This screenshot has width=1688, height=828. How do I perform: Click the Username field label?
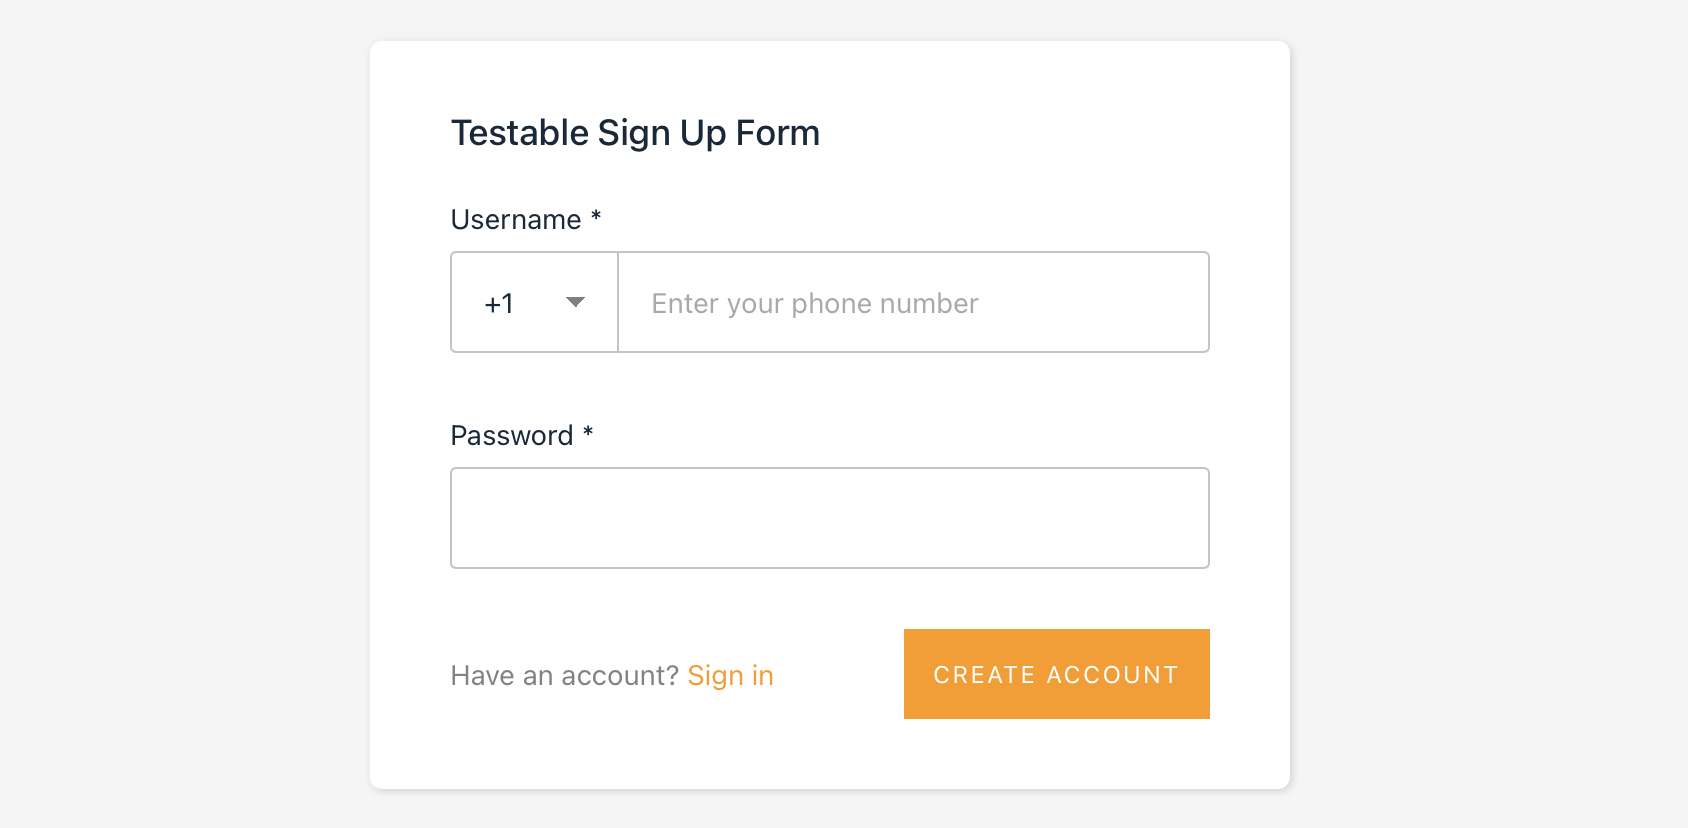(516, 220)
